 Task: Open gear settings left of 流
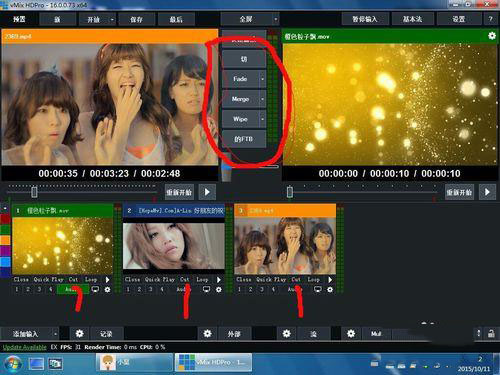pyautogui.click(x=286, y=333)
